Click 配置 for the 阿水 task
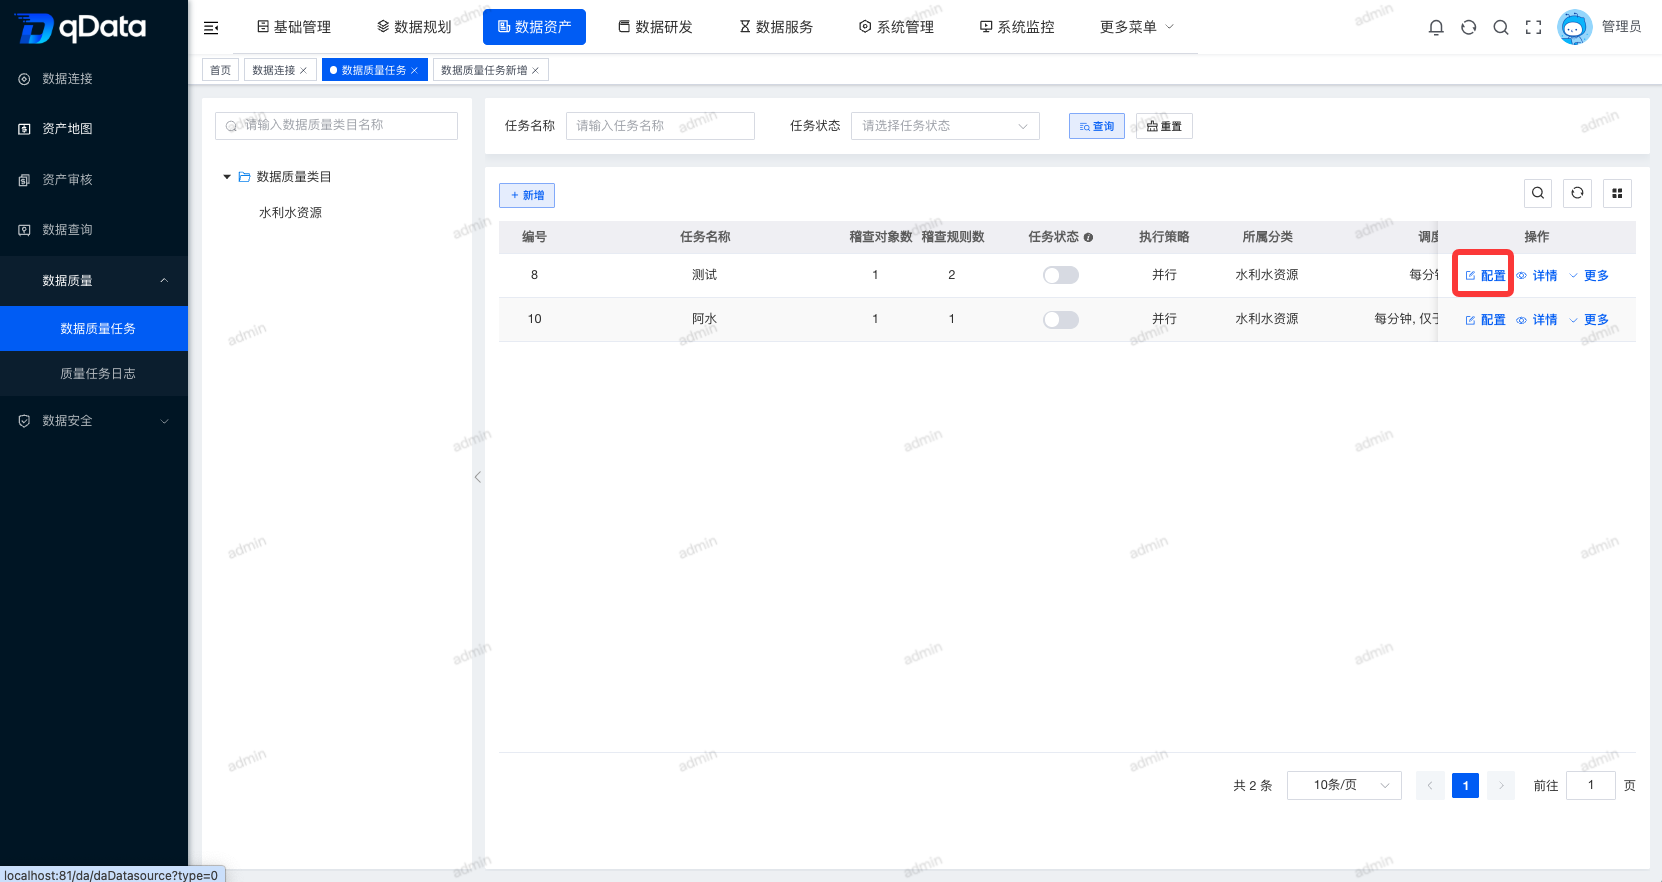The image size is (1662, 882). 1485,319
